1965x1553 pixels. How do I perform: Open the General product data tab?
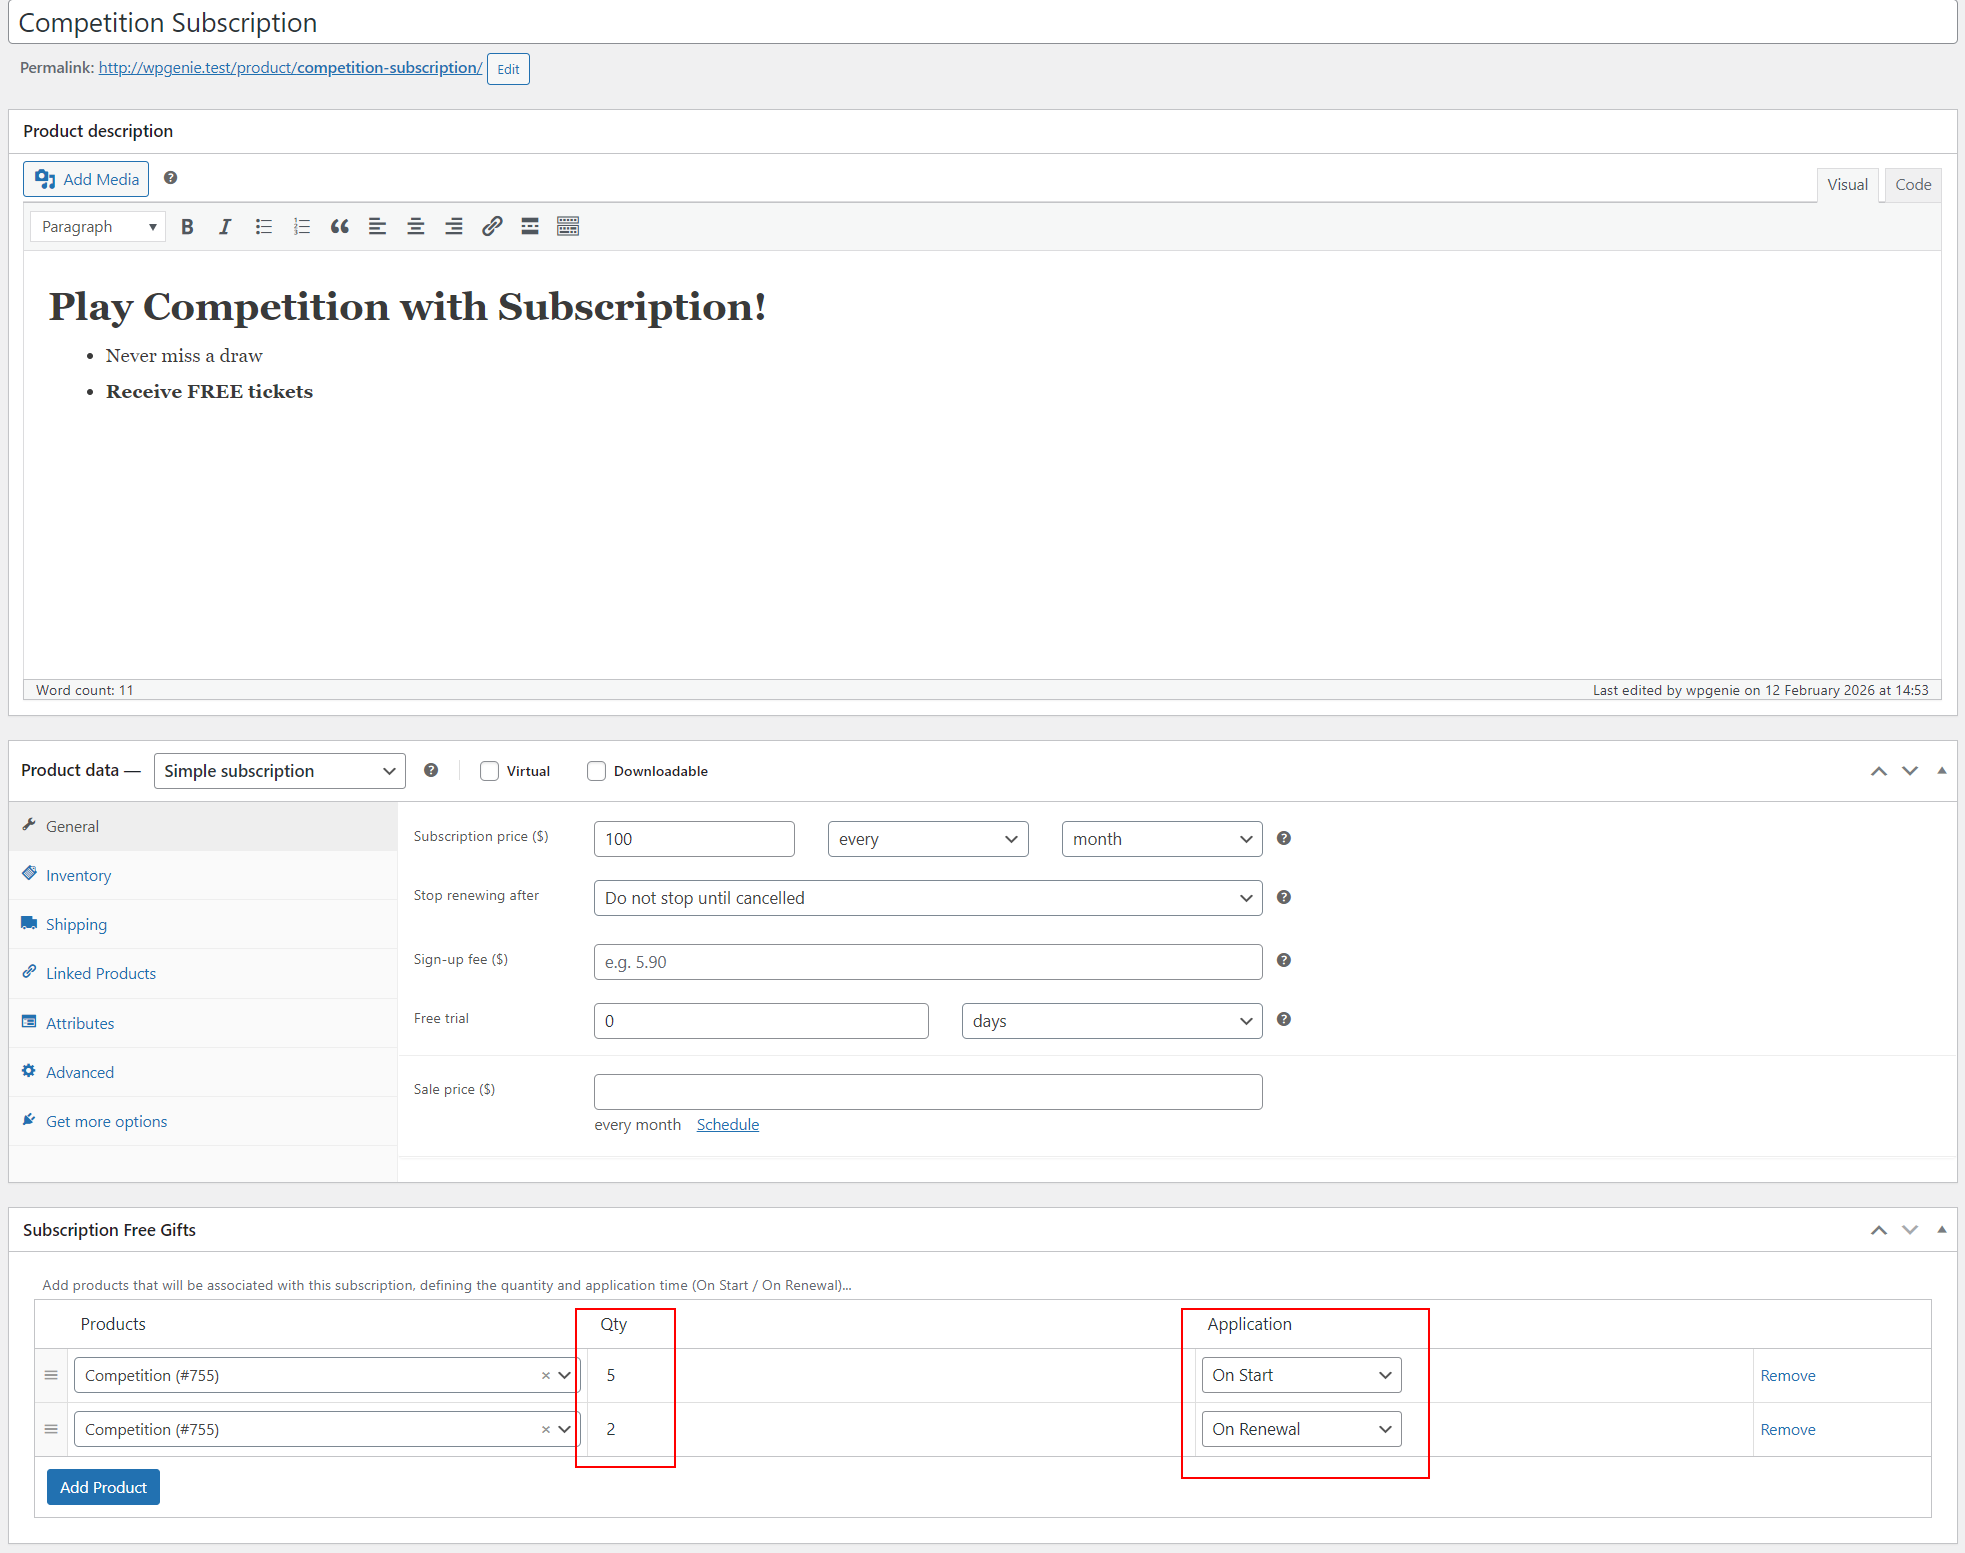pos(203,826)
